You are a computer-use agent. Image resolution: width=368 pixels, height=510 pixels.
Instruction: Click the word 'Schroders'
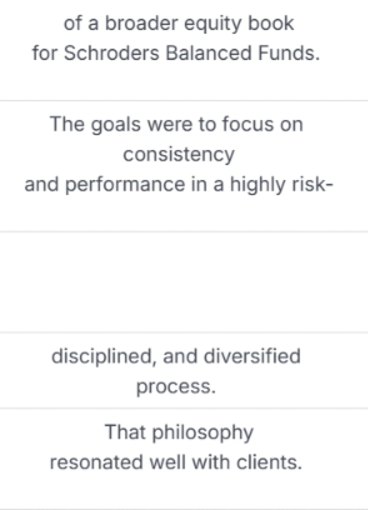pyautogui.click(x=112, y=53)
